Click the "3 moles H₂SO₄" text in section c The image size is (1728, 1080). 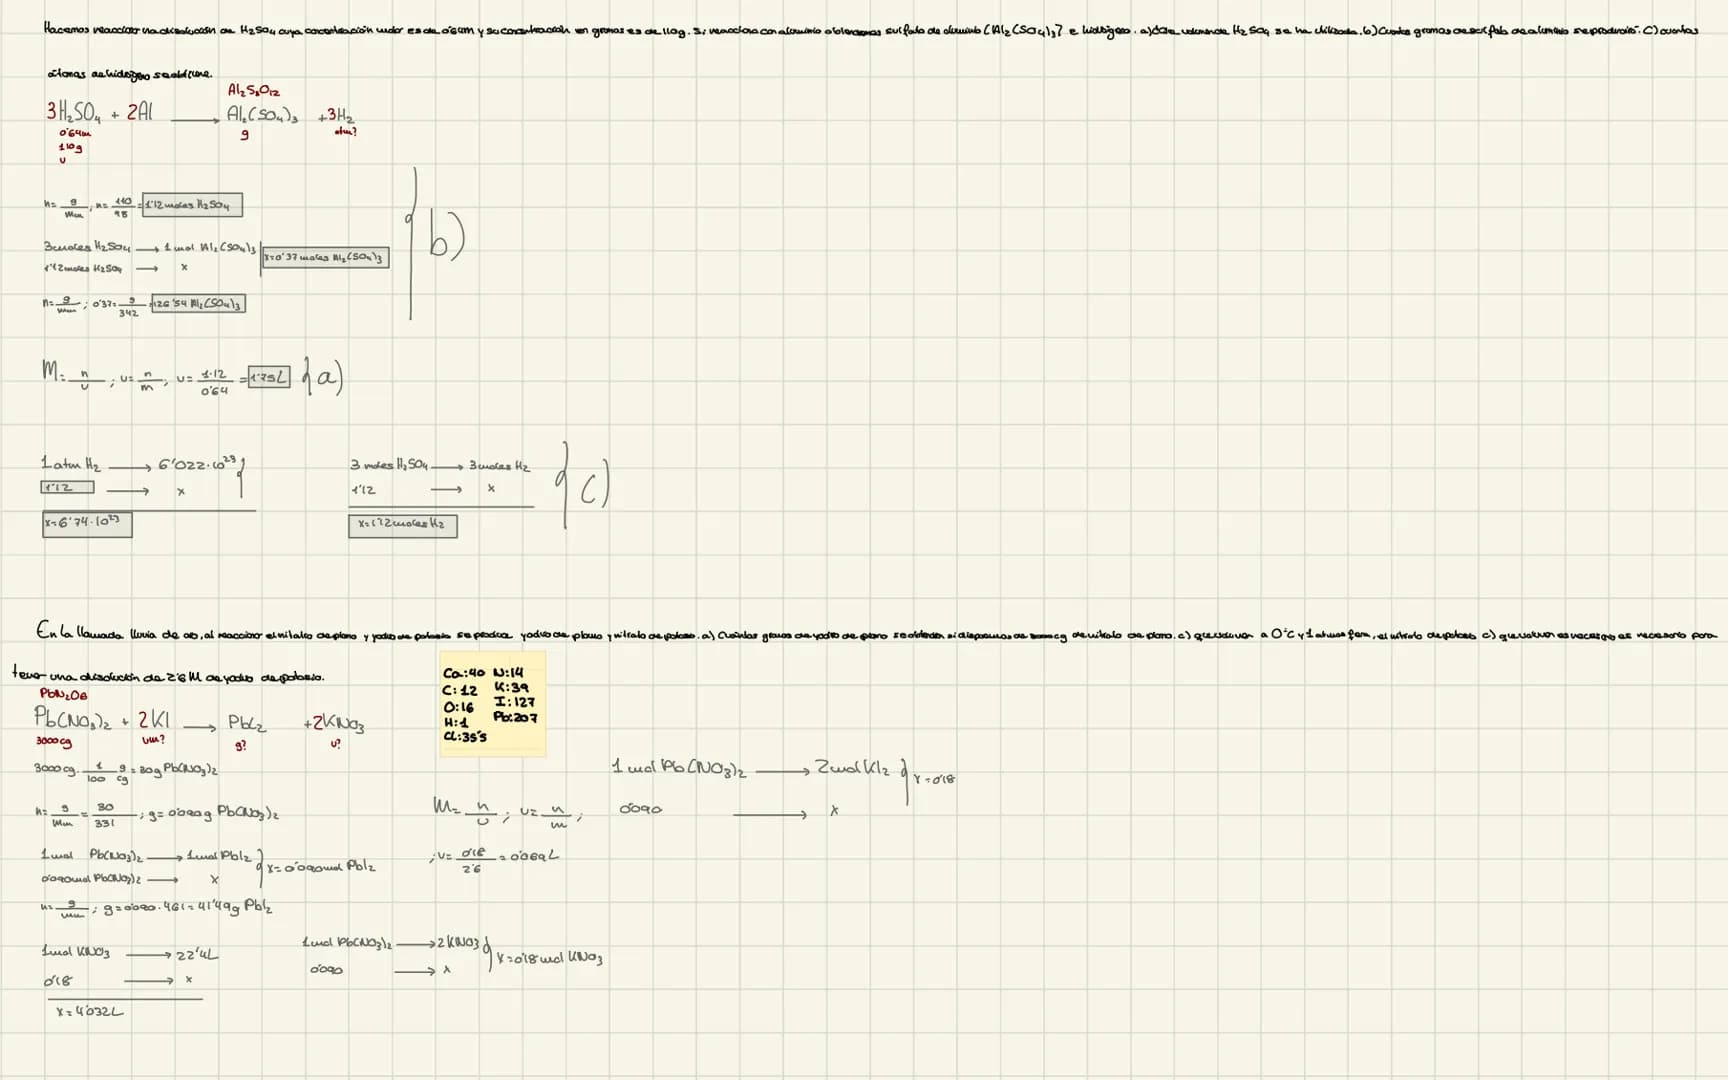click(390, 465)
